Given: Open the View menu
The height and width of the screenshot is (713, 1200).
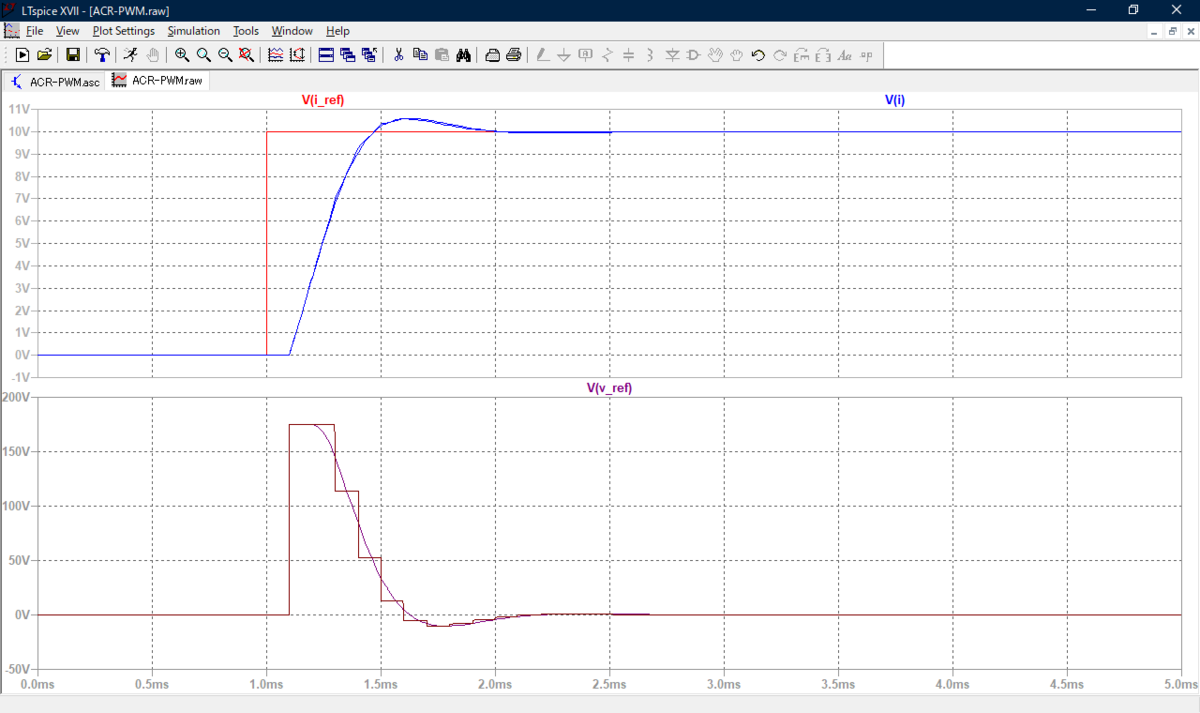Looking at the screenshot, I should [x=67, y=31].
